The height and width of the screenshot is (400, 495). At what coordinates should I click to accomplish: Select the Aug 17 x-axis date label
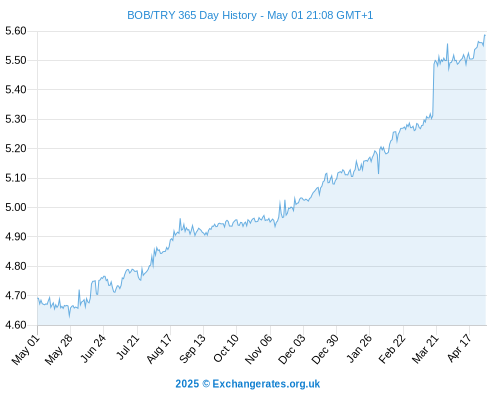click(x=159, y=349)
